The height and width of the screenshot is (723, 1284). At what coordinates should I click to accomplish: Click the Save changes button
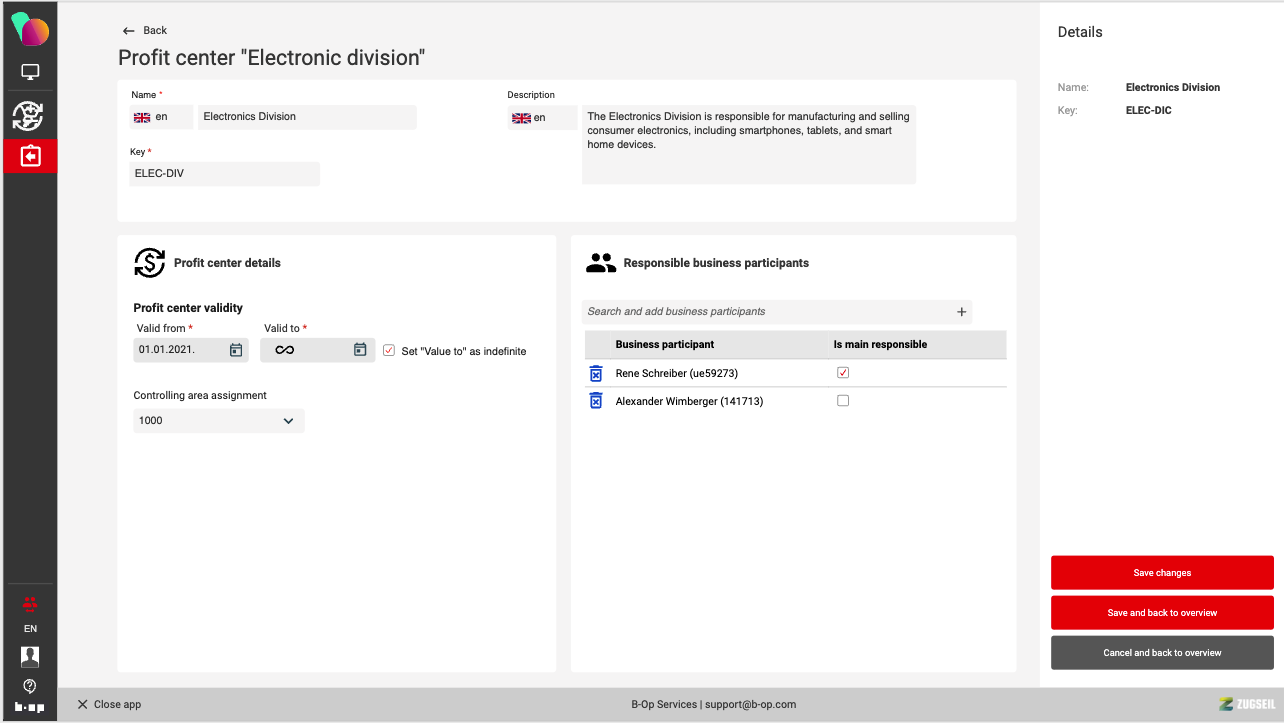tap(1162, 573)
